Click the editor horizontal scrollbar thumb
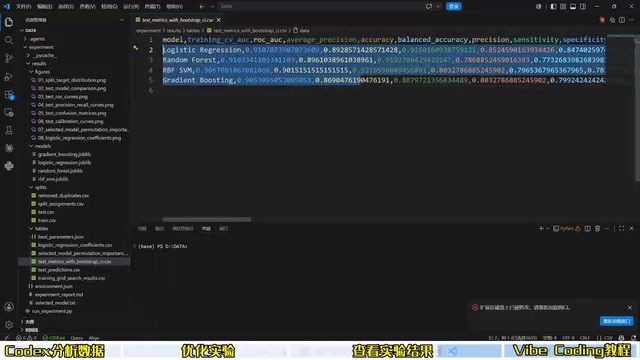Screen dimensions: 640x360 point(207,220)
